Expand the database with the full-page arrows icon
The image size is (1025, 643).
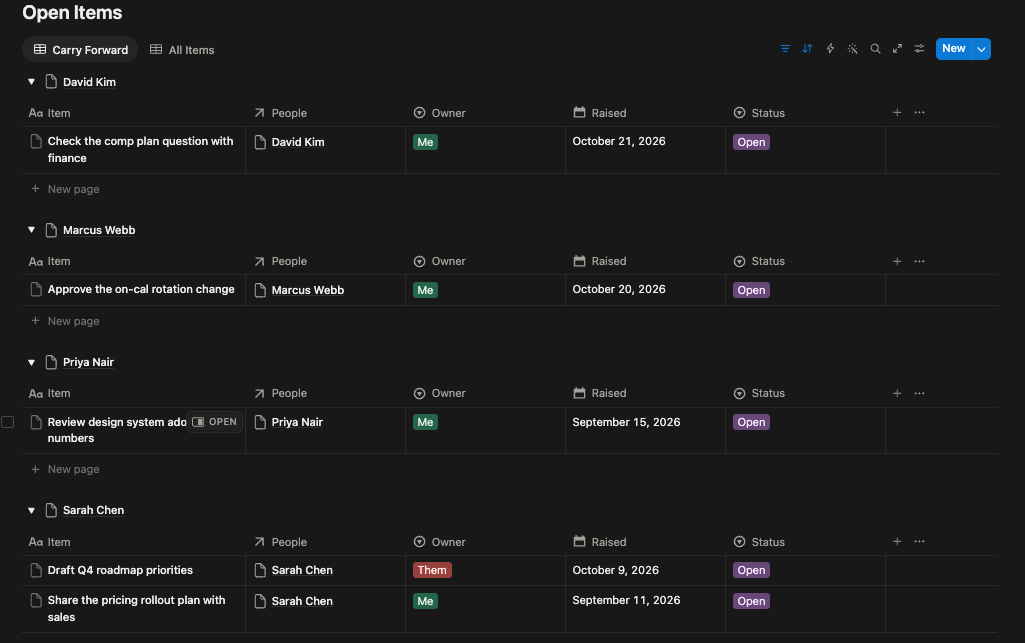coord(898,49)
